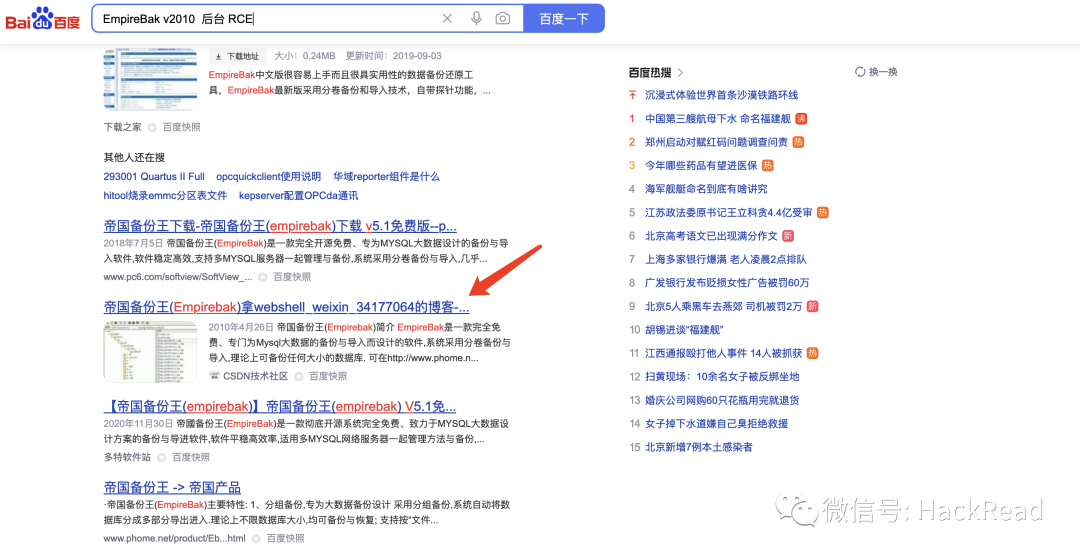Click the date 2010年4月26日 in the CSDN result
Image resolution: width=1080 pixels, height=558 pixels.
click(x=241, y=327)
